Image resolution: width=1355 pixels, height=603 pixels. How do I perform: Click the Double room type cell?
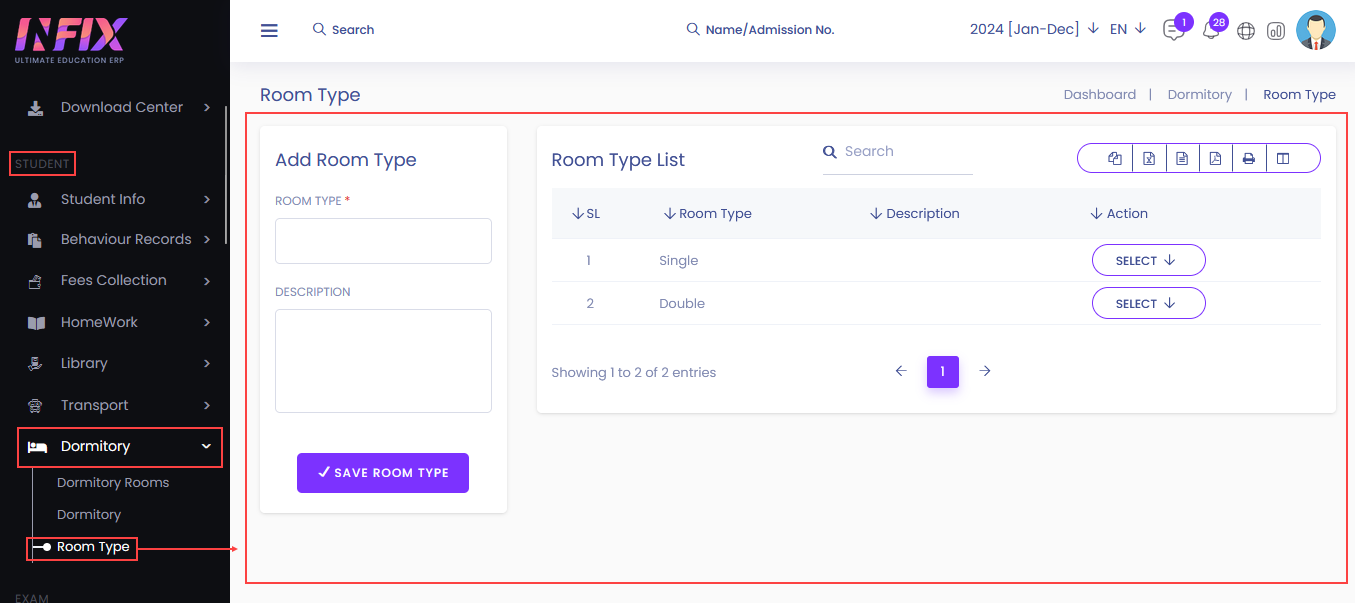(x=682, y=303)
